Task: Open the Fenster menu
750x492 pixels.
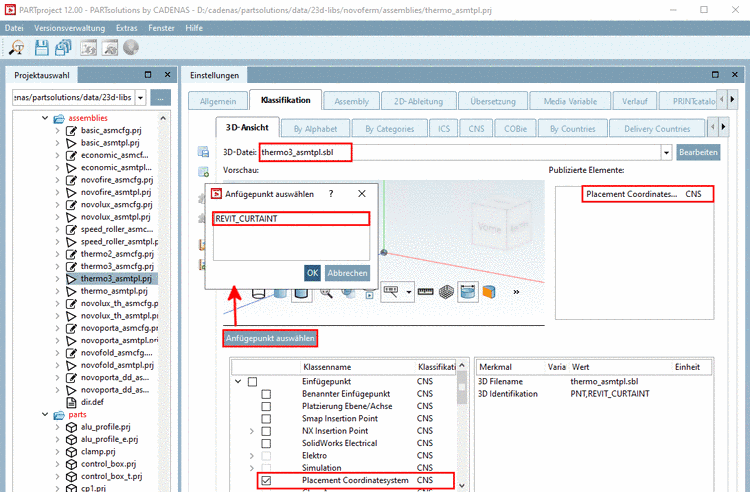Action: click(161, 28)
